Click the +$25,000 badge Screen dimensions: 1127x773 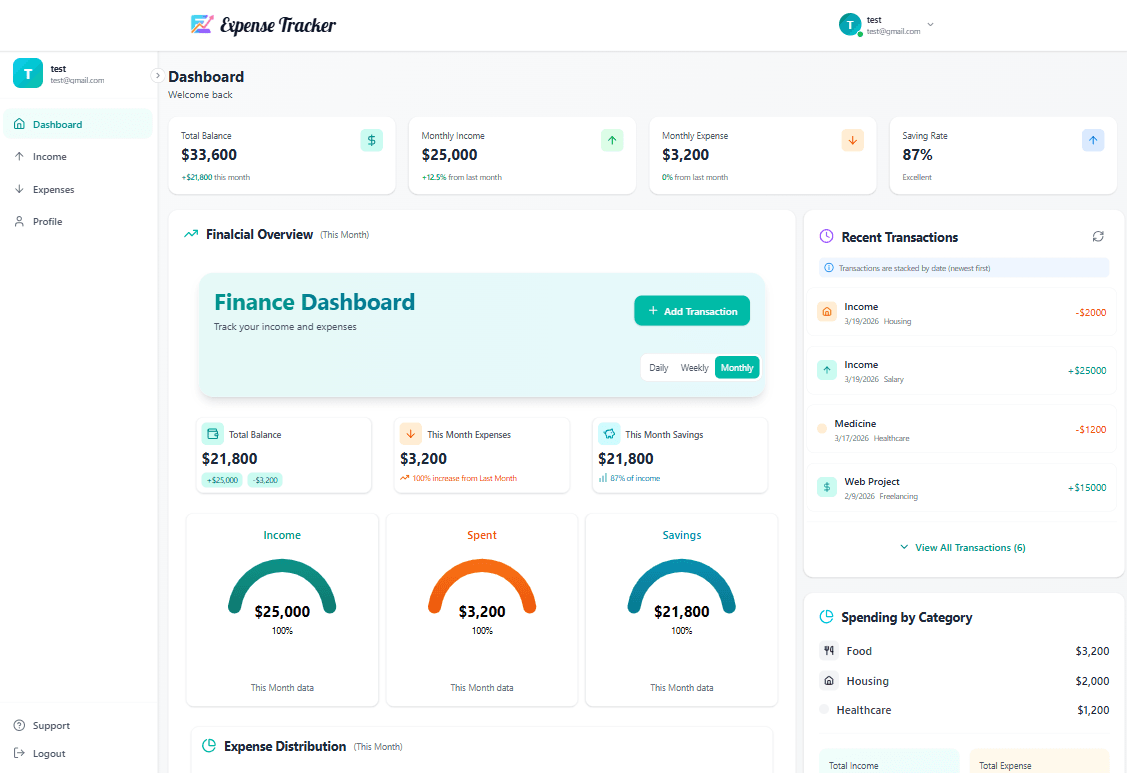222,480
